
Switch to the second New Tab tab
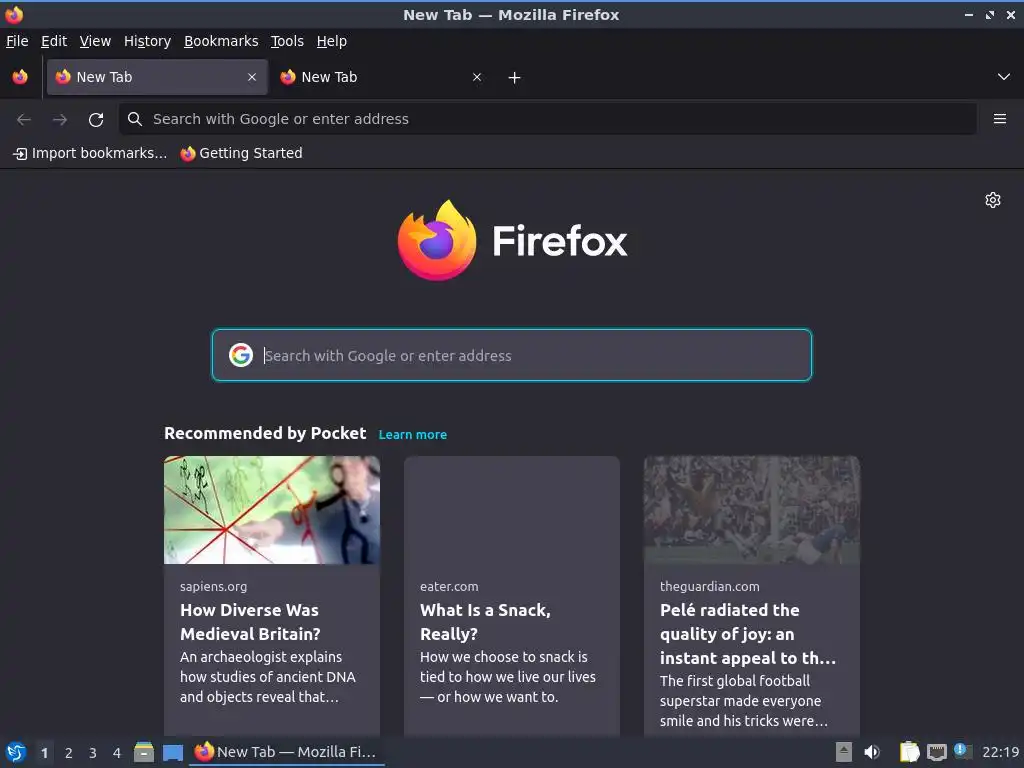click(382, 77)
